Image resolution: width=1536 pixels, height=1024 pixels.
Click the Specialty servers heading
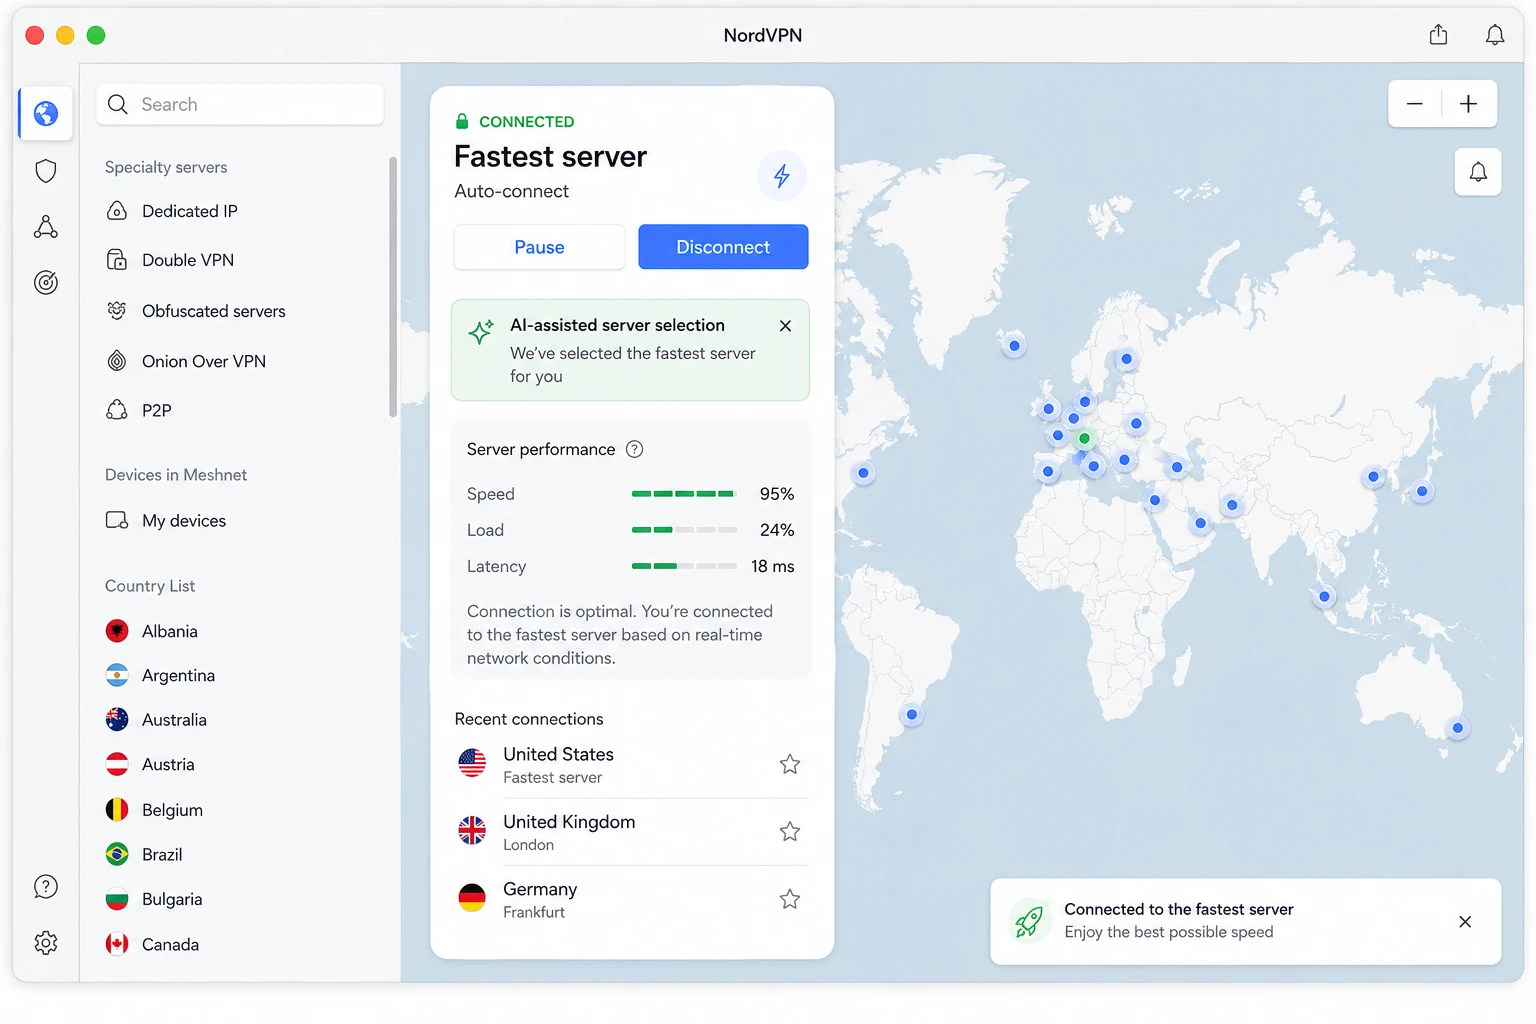(x=166, y=168)
